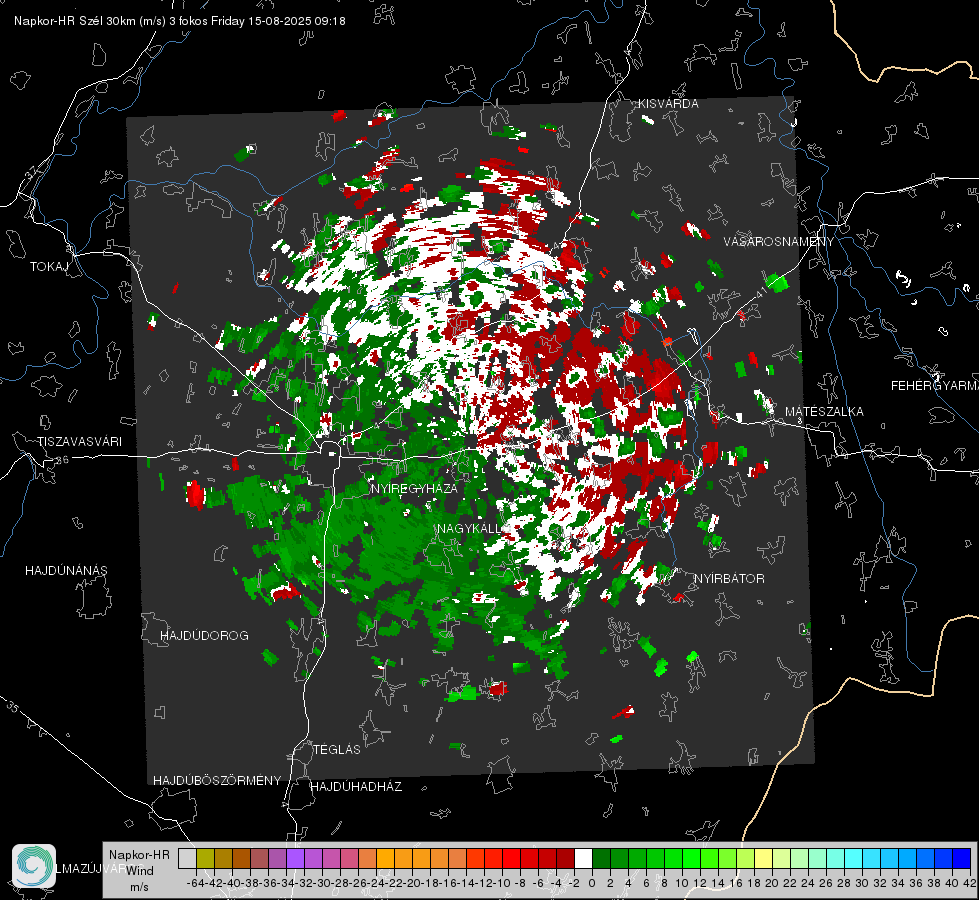Click the purple legend swatch between -34 and -32
The height and width of the screenshot is (900, 979).
295,858
